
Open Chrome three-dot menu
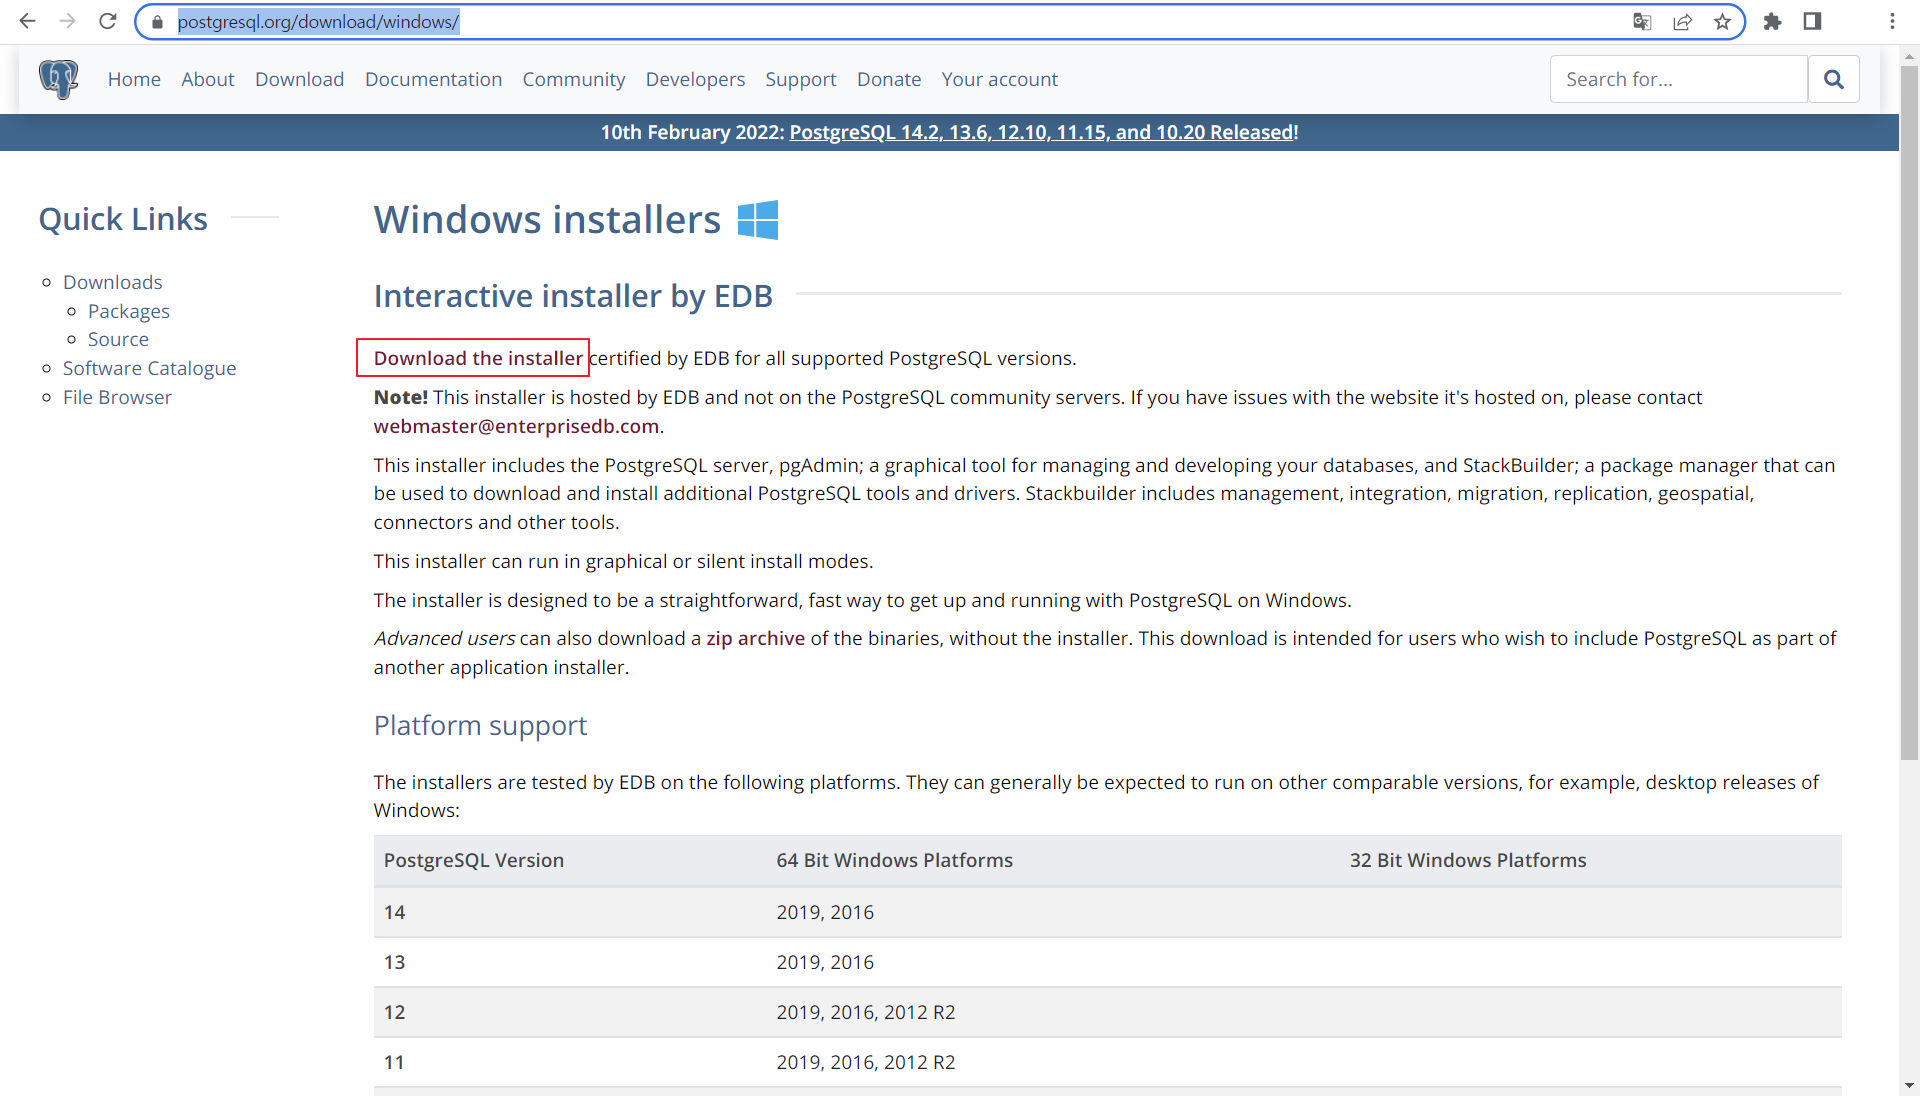1892,22
